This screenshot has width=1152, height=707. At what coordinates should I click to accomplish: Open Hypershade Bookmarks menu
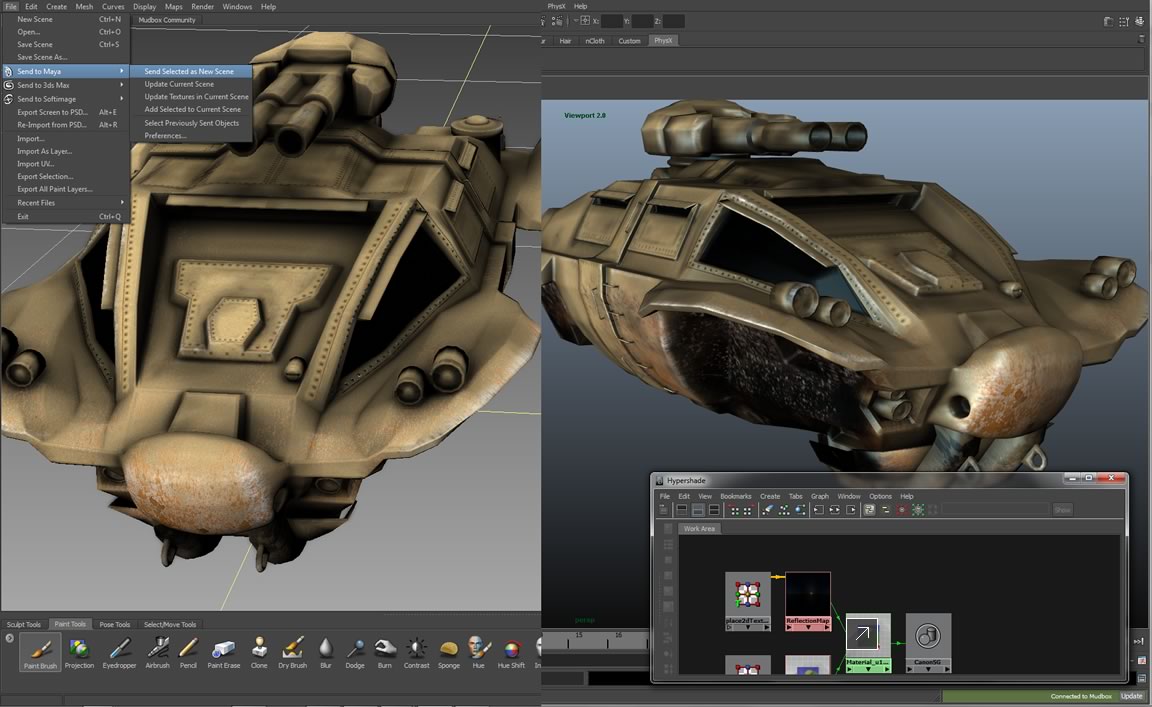[735, 497]
